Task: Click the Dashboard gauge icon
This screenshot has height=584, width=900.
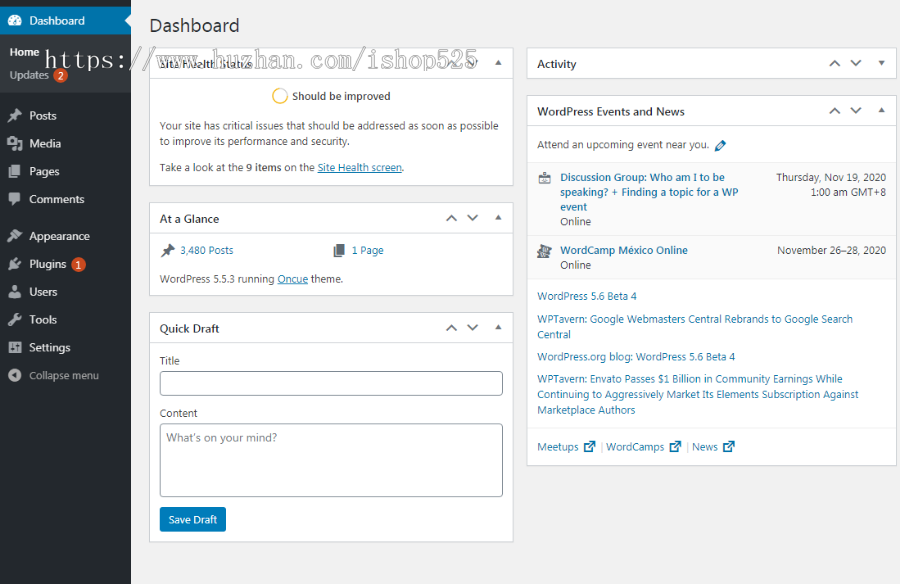Action: click(x=15, y=21)
